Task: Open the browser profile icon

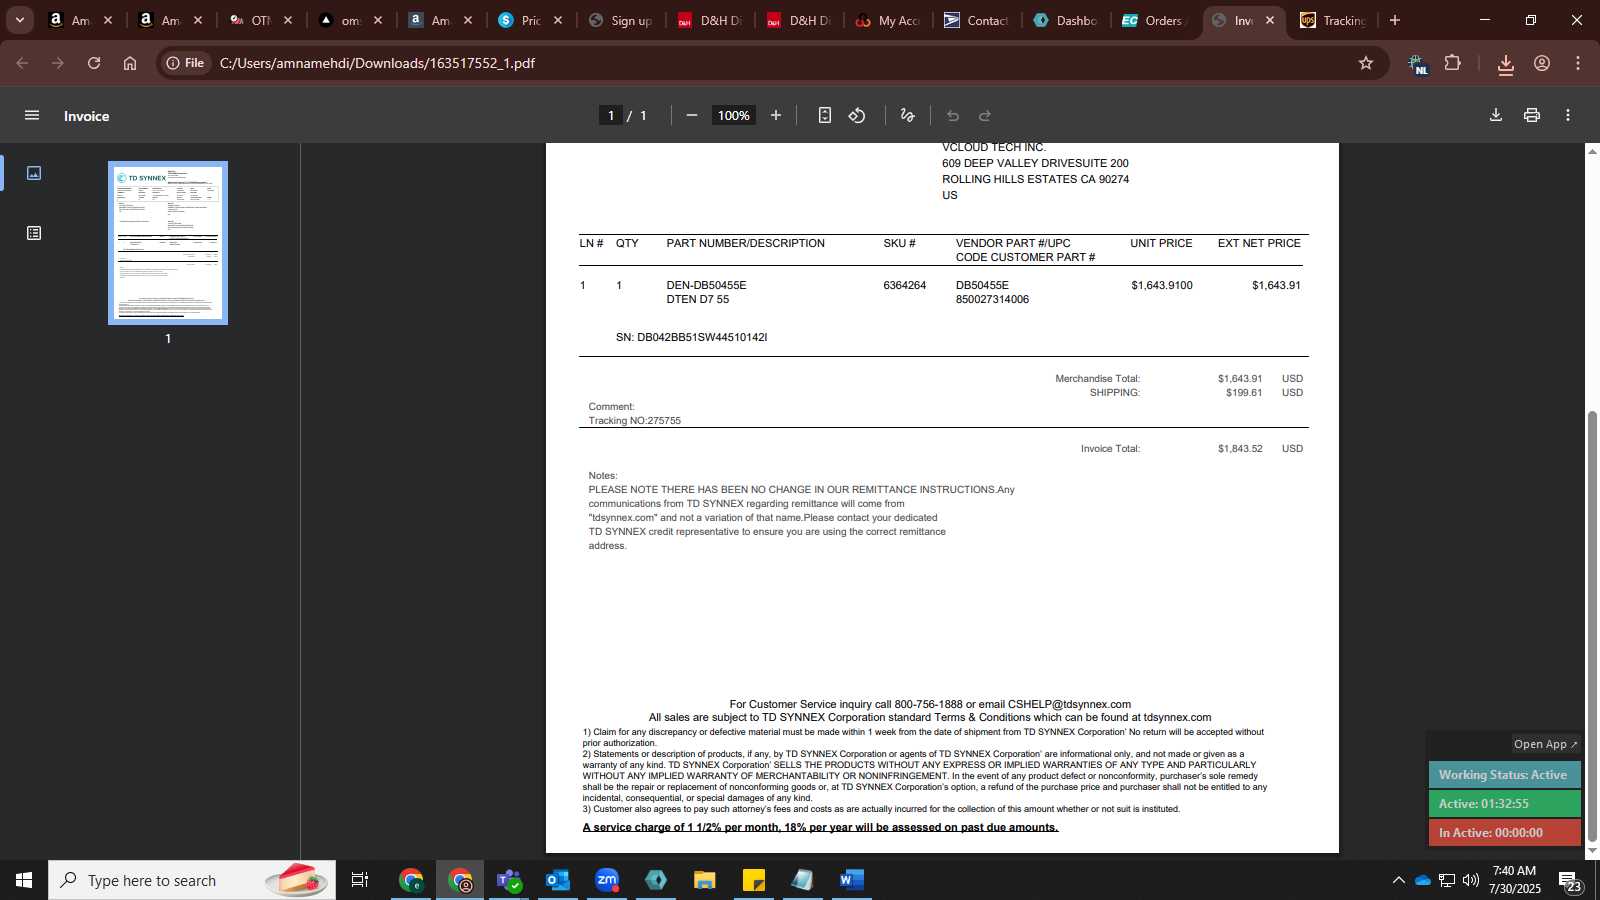Action: [x=1542, y=63]
